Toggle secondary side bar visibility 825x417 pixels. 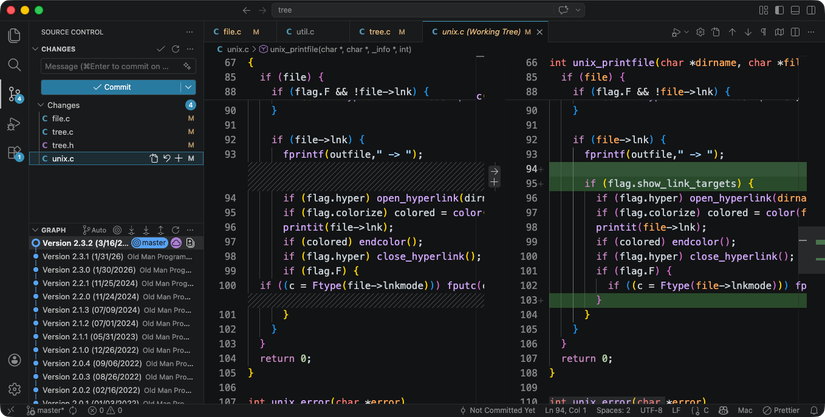811,10
